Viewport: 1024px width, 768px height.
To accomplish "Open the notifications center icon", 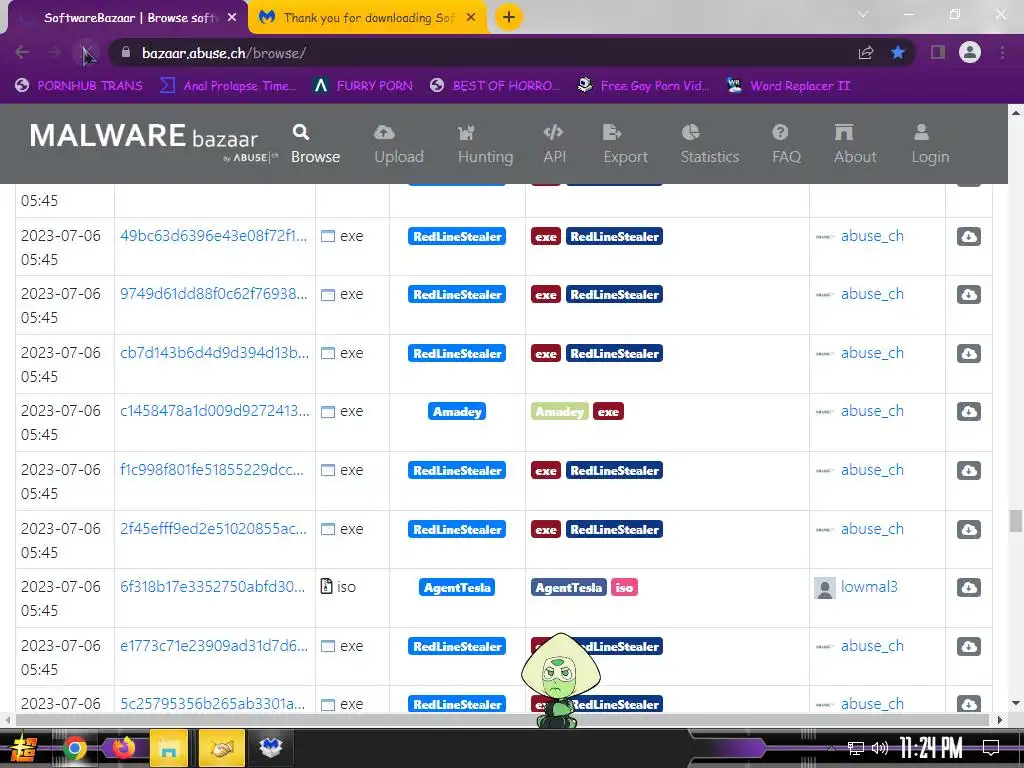I will (x=991, y=748).
